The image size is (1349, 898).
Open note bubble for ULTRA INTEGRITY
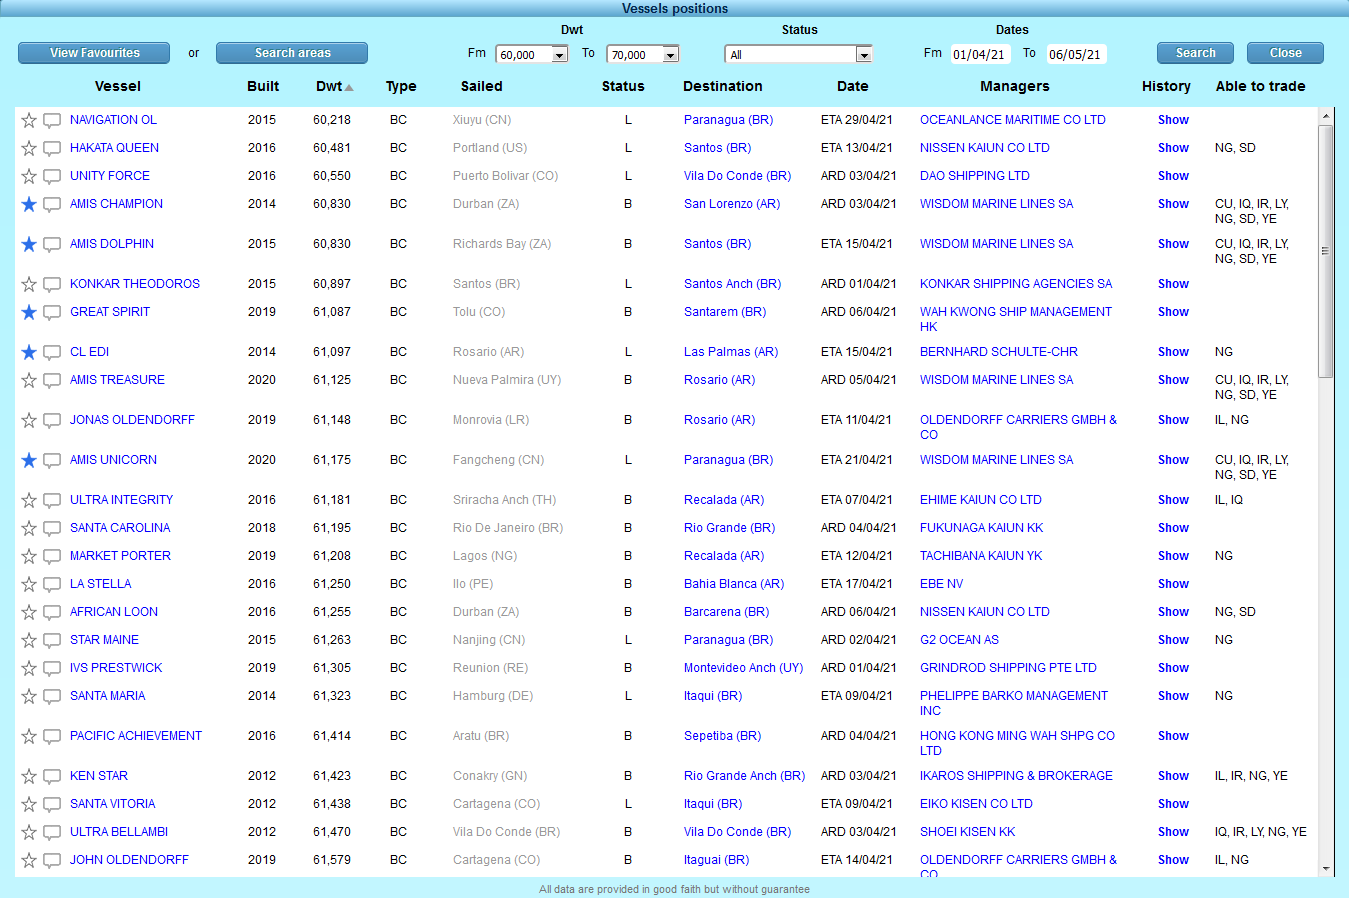click(52, 501)
